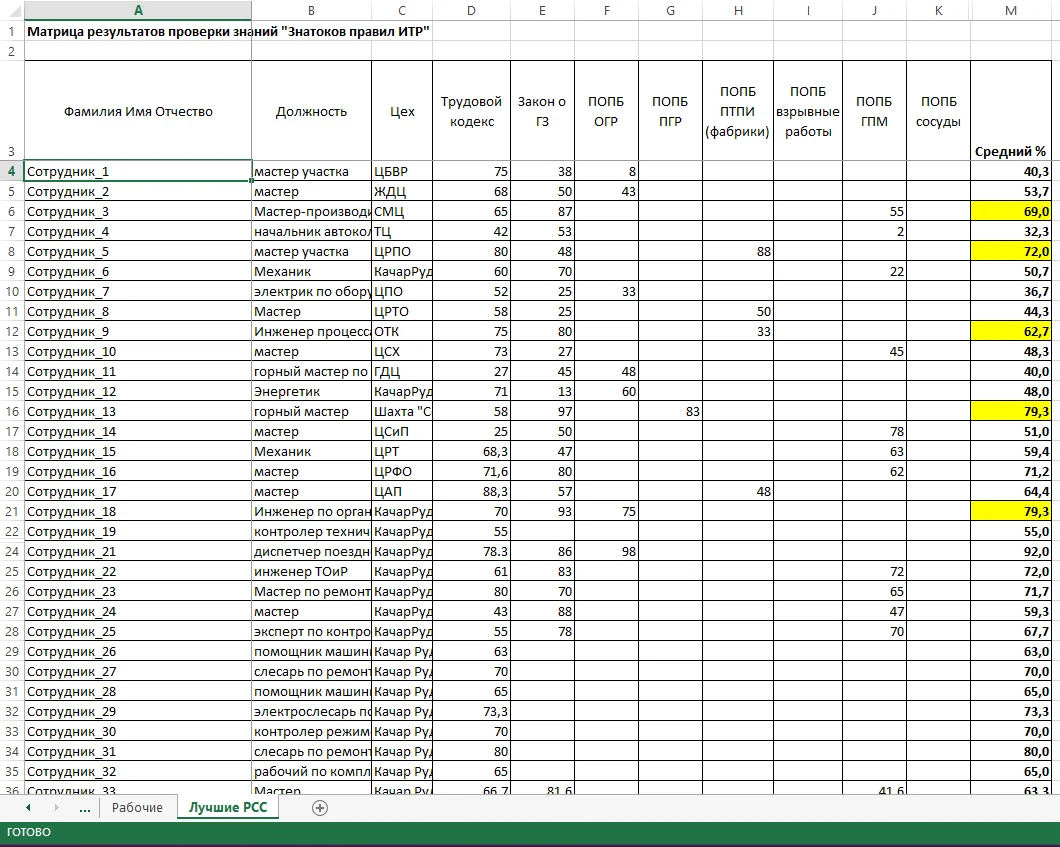Viewport: 1060px width, 847px height.
Task: Select column M by its header
Action: tap(1011, 10)
